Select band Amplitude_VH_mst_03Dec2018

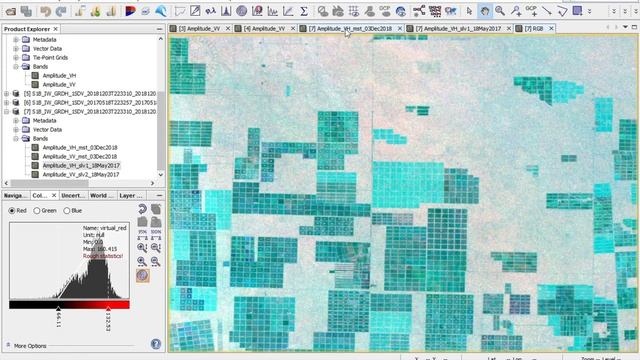(80, 147)
